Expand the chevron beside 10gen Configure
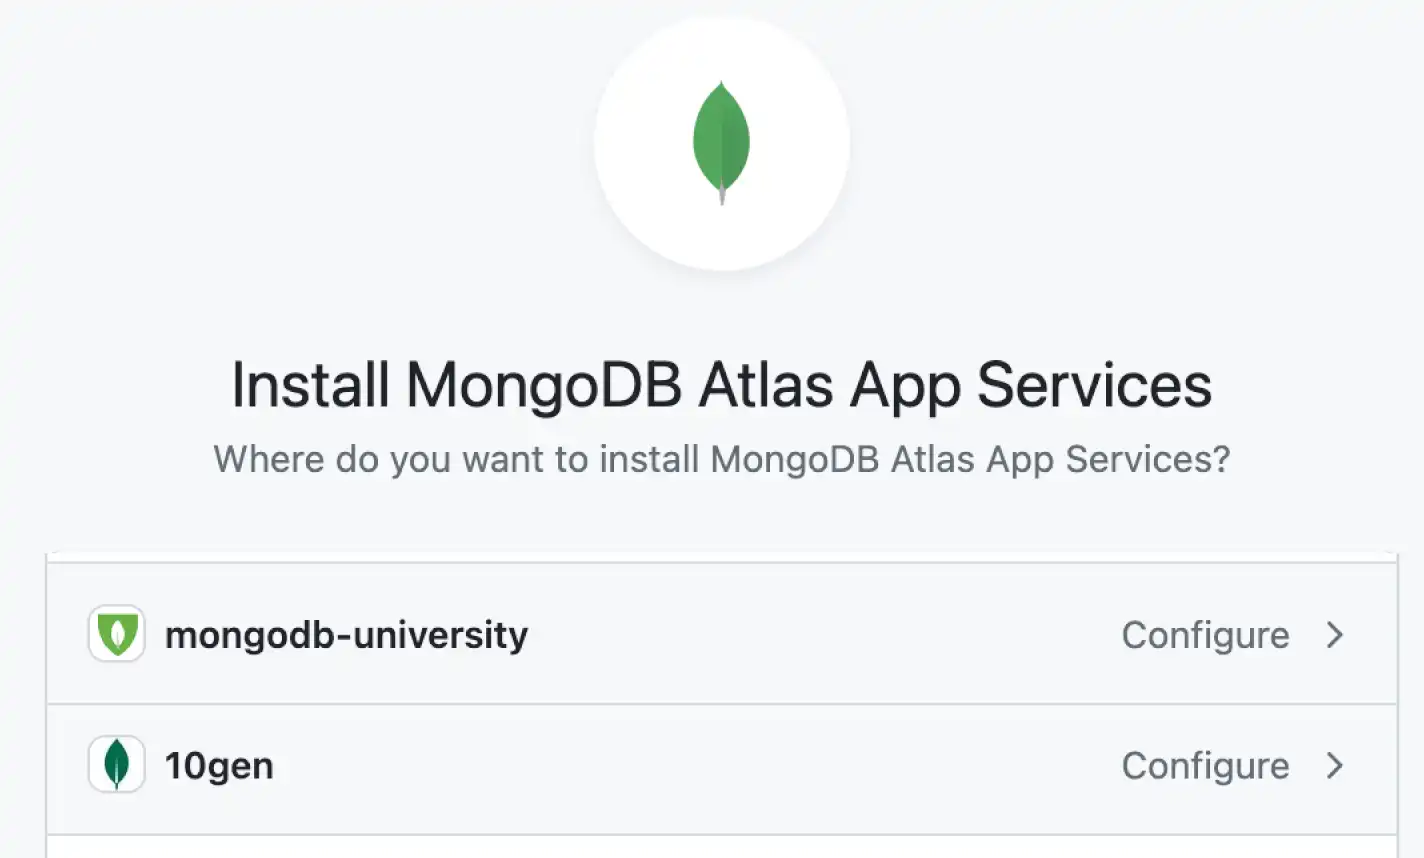 coord(1335,766)
